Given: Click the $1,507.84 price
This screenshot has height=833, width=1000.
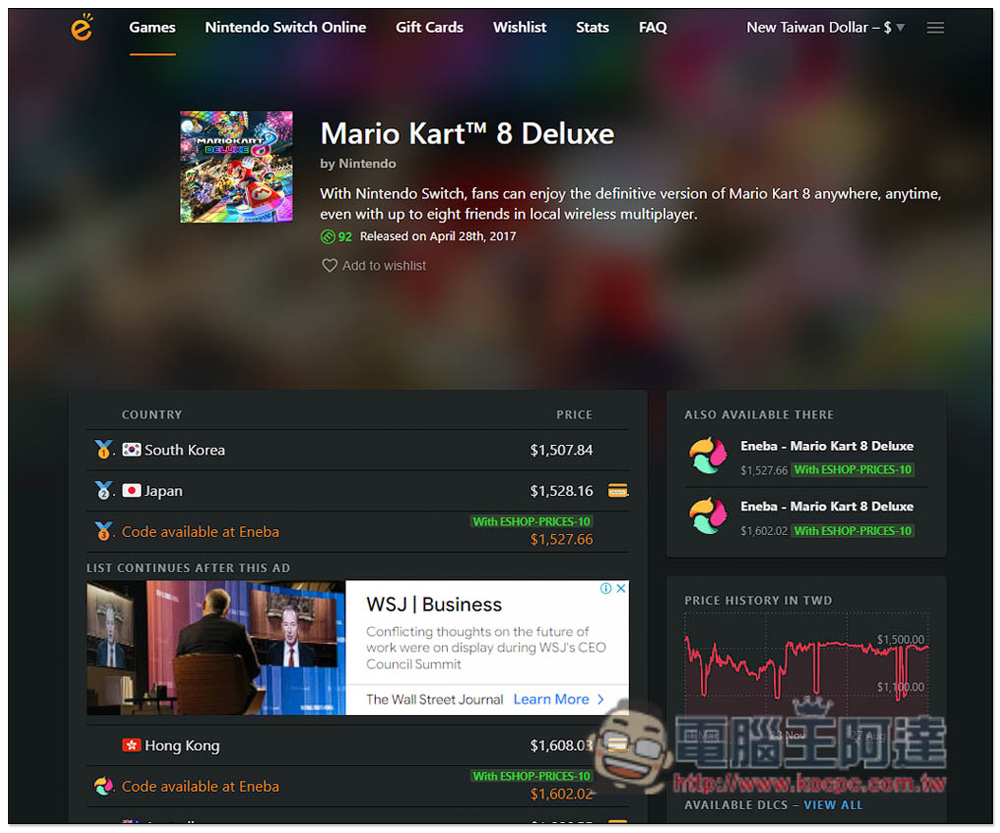Looking at the screenshot, I should point(561,450).
